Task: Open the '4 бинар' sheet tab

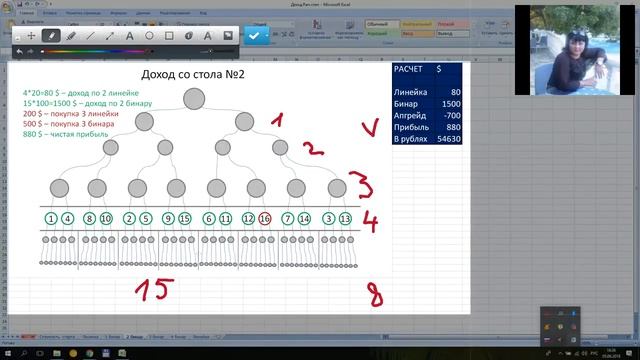Action: tap(178, 337)
